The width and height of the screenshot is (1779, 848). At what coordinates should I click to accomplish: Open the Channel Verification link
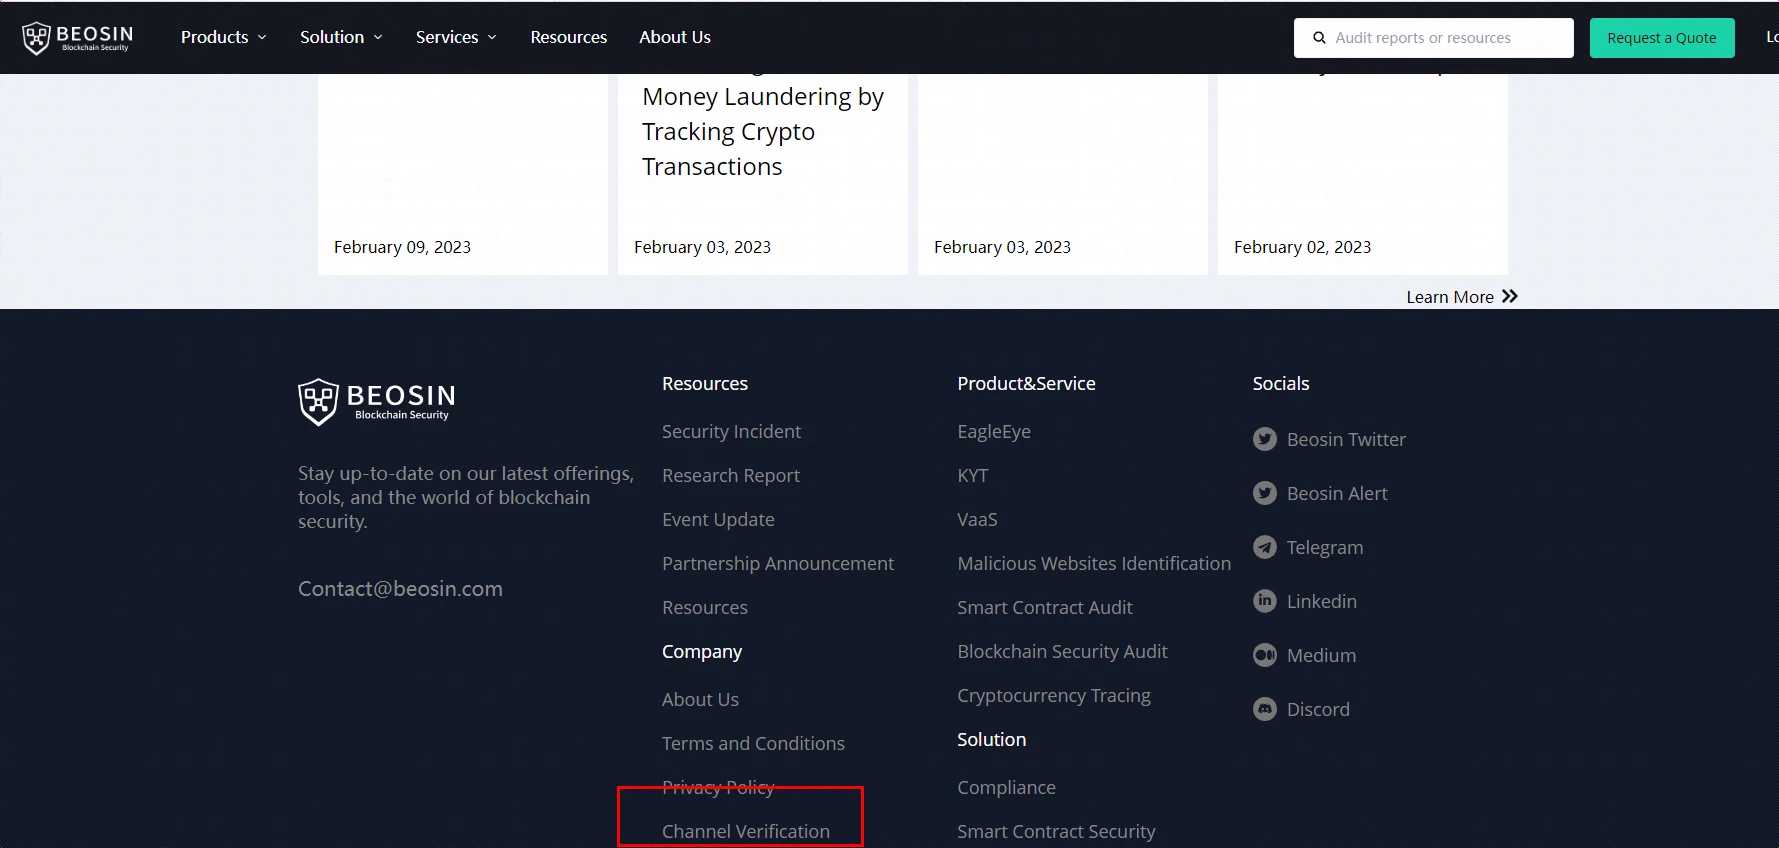click(x=746, y=831)
